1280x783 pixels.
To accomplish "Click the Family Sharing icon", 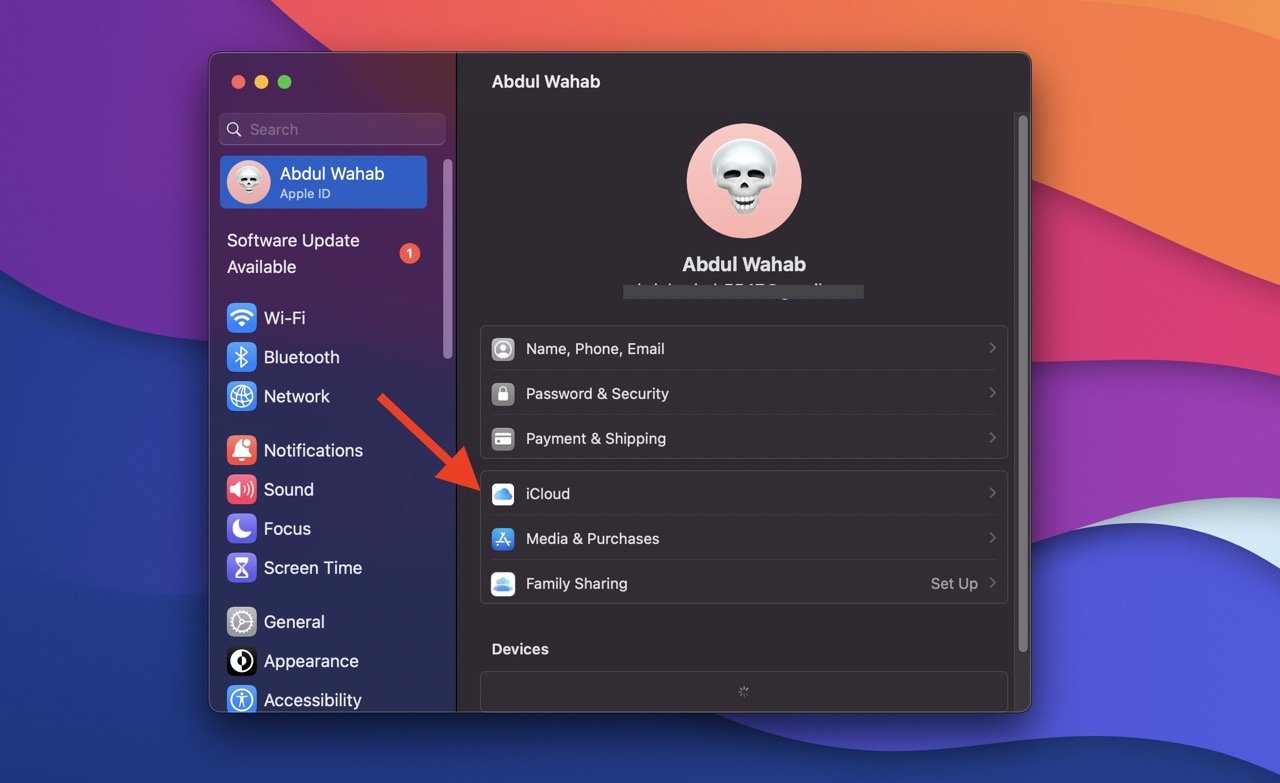I will (503, 584).
